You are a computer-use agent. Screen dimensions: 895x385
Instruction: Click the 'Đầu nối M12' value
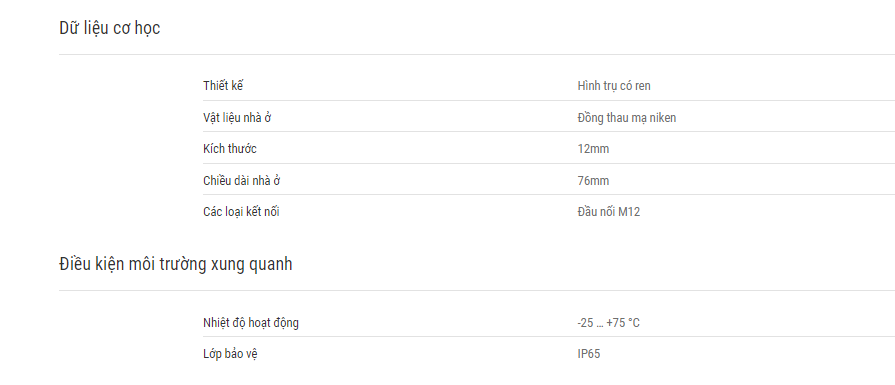point(608,212)
